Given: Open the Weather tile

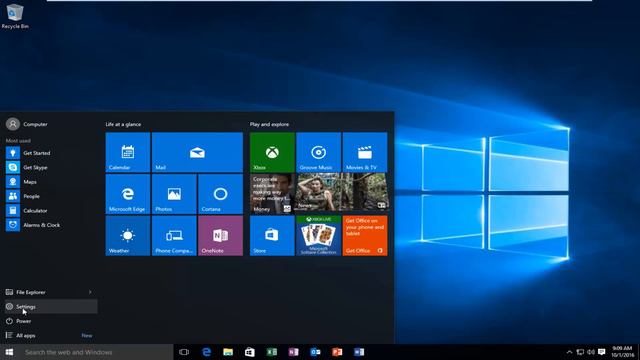Looking at the screenshot, I should pyautogui.click(x=128, y=236).
